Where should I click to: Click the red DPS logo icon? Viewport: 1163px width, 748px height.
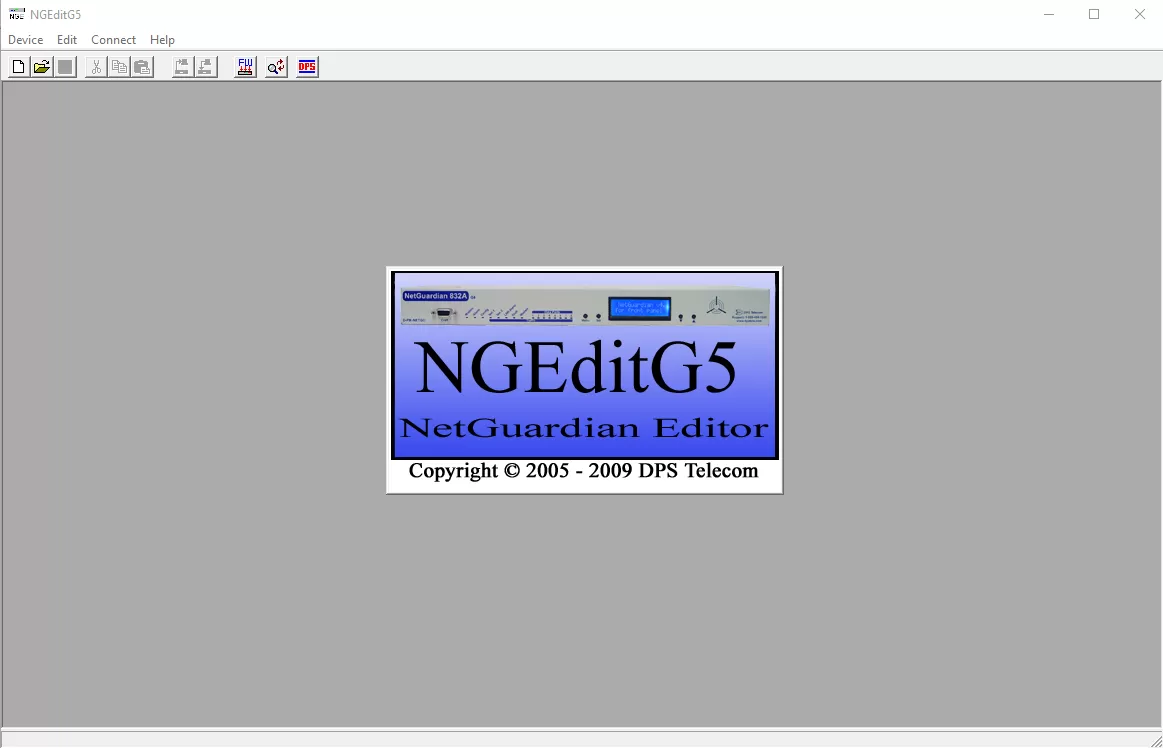coord(307,67)
